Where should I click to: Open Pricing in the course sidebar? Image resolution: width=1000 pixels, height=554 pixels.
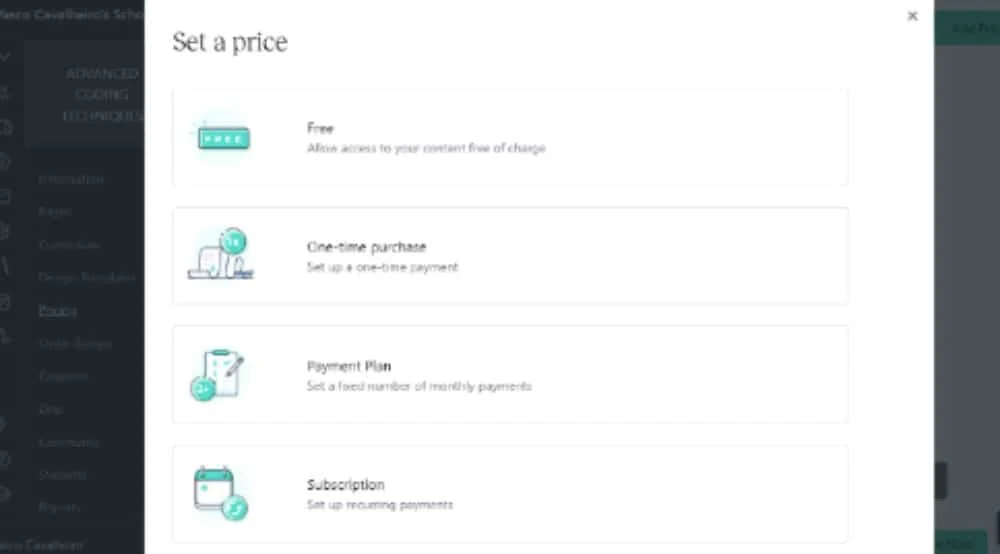57,310
